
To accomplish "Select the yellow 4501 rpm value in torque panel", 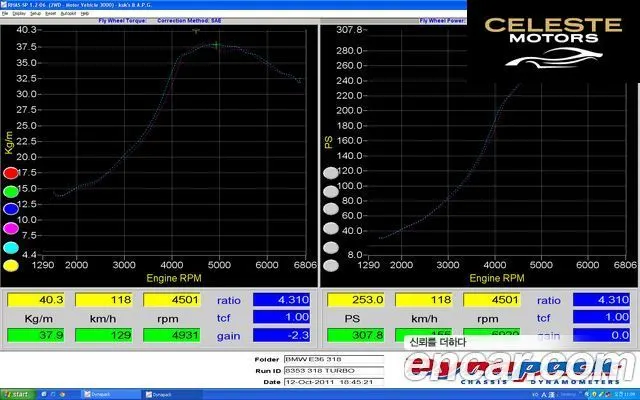I will [x=171, y=300].
